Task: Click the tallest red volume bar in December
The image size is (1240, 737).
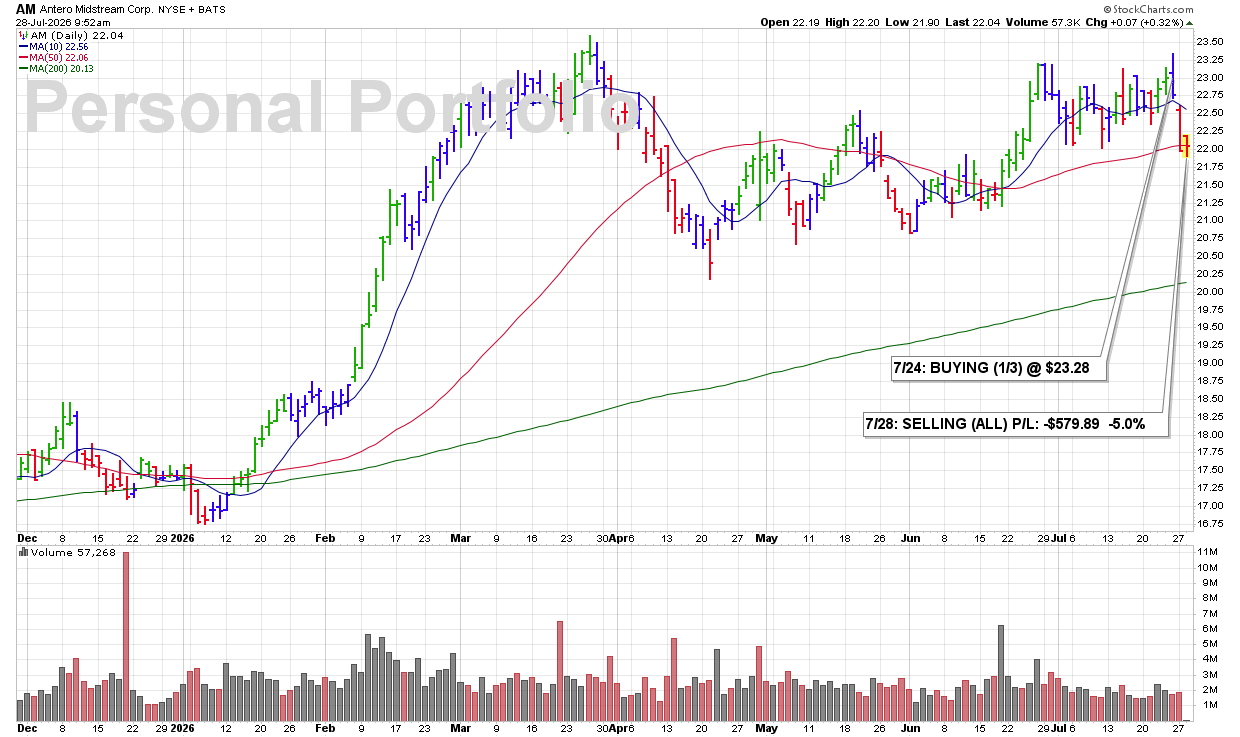Action: tap(126, 636)
